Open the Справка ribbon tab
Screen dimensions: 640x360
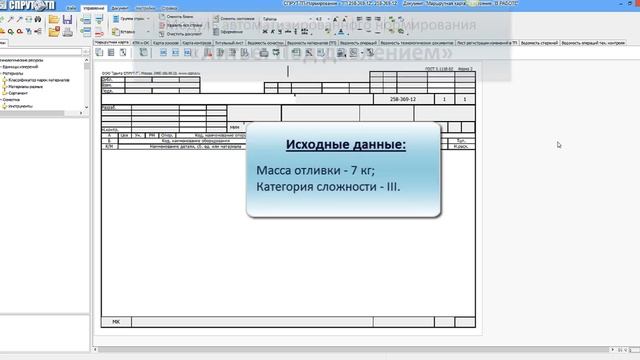(169, 8)
